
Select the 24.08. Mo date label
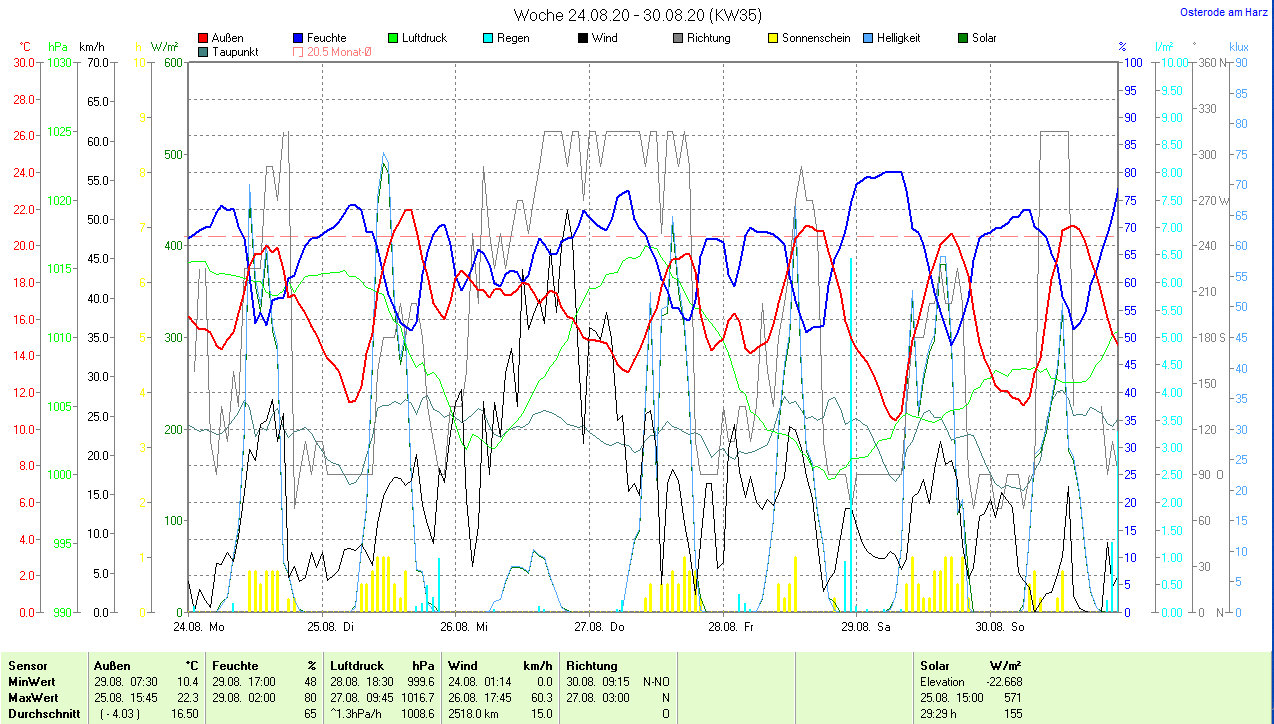(199, 627)
